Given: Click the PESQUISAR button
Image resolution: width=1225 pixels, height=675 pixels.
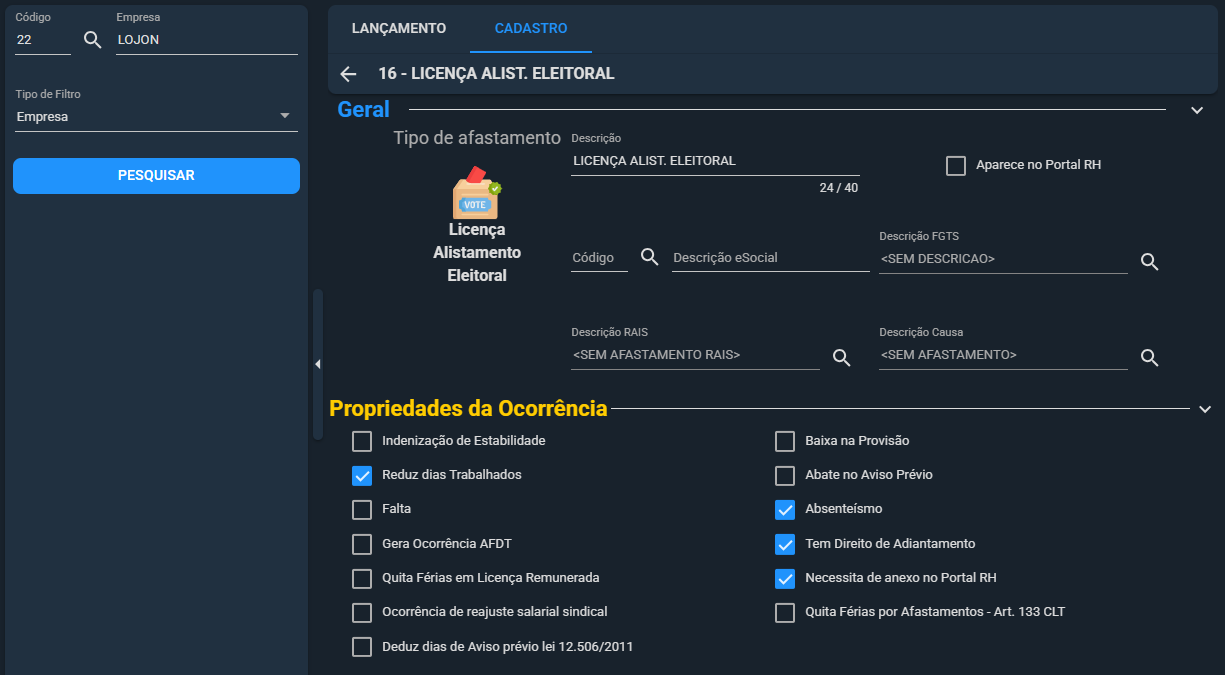Looking at the screenshot, I should pos(156,176).
